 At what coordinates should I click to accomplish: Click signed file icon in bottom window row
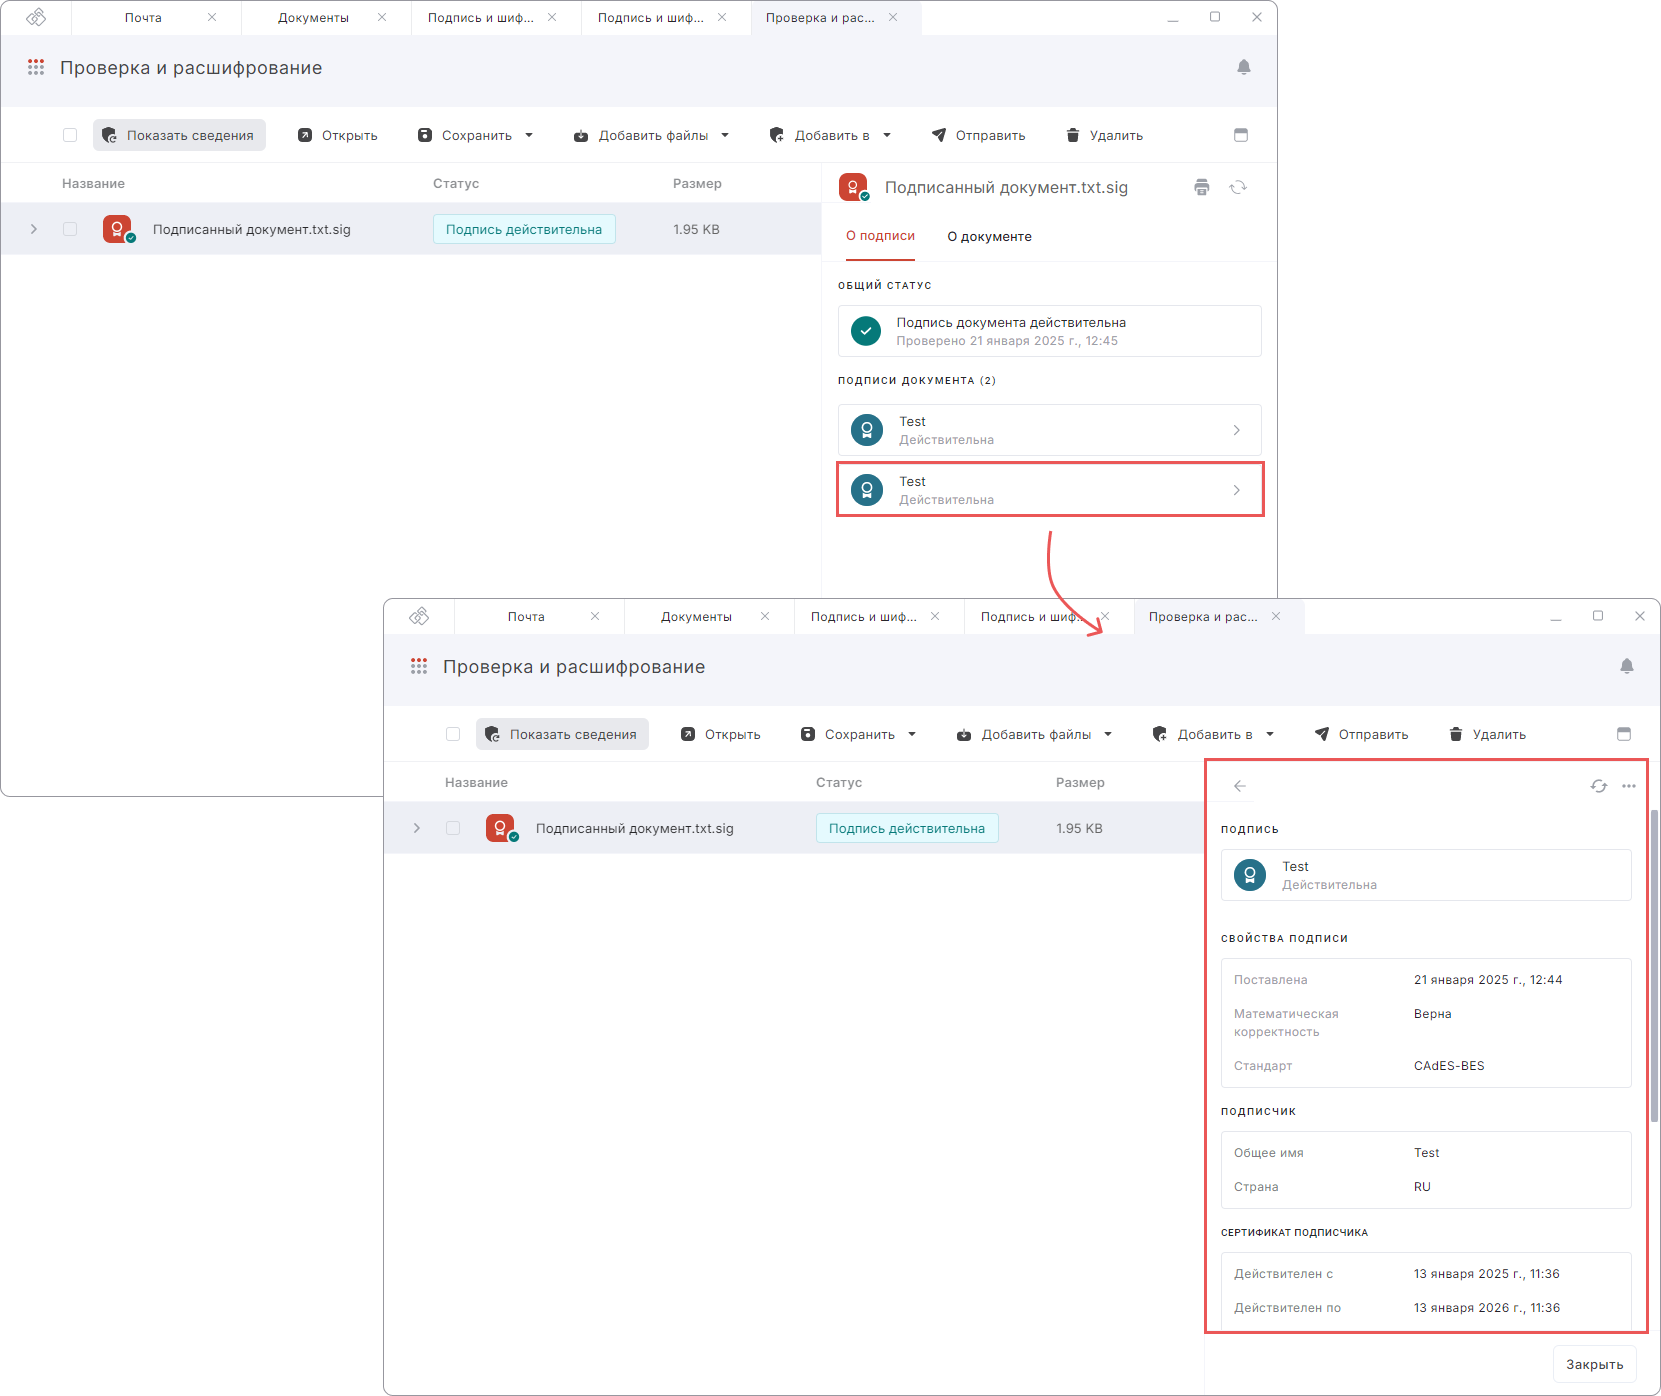(x=501, y=828)
